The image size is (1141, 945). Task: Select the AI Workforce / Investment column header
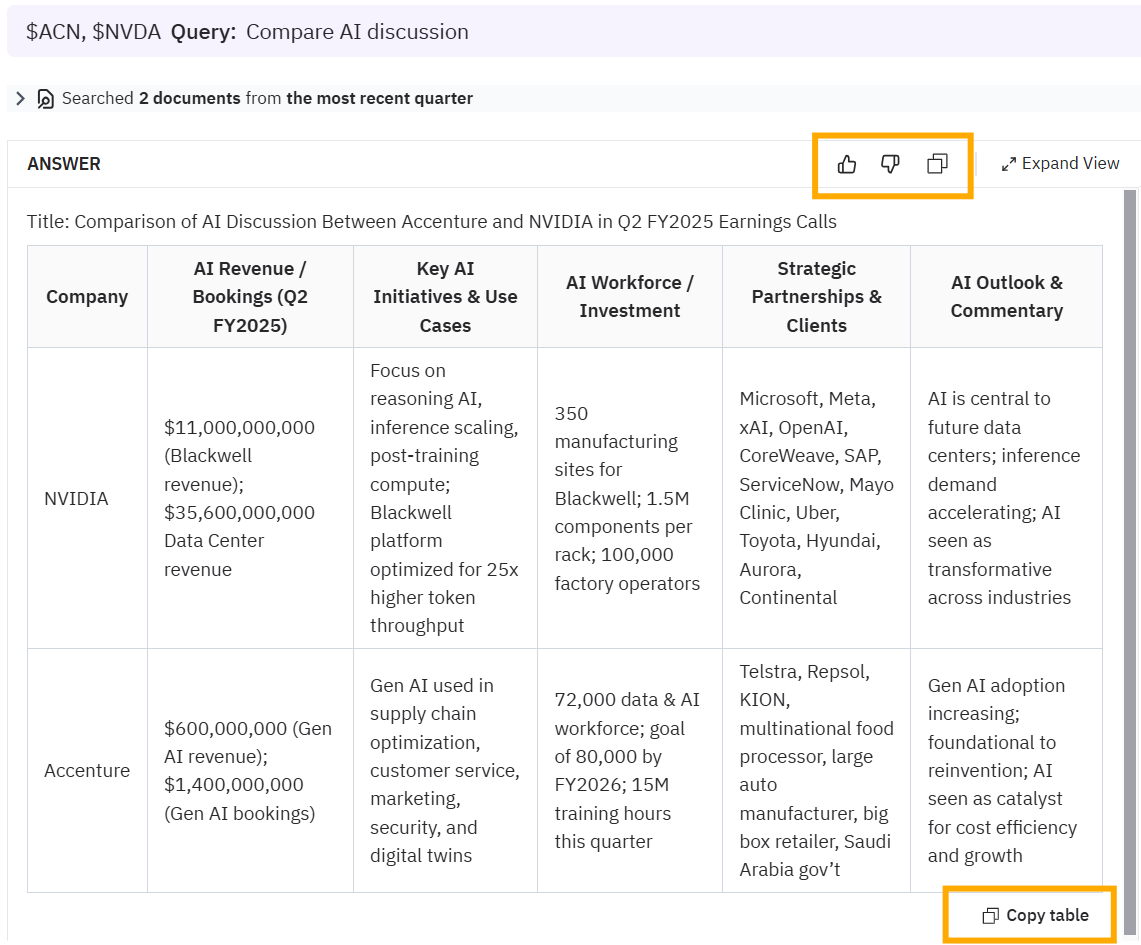pos(629,297)
